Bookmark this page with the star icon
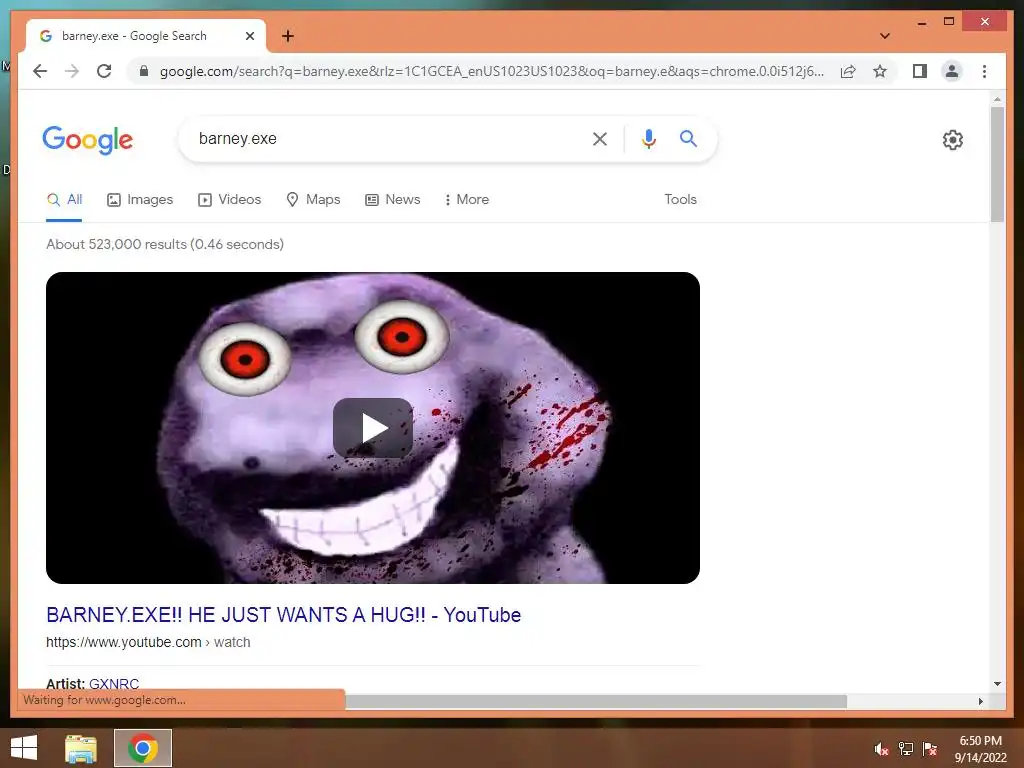Viewport: 1024px width, 768px height. (x=880, y=71)
